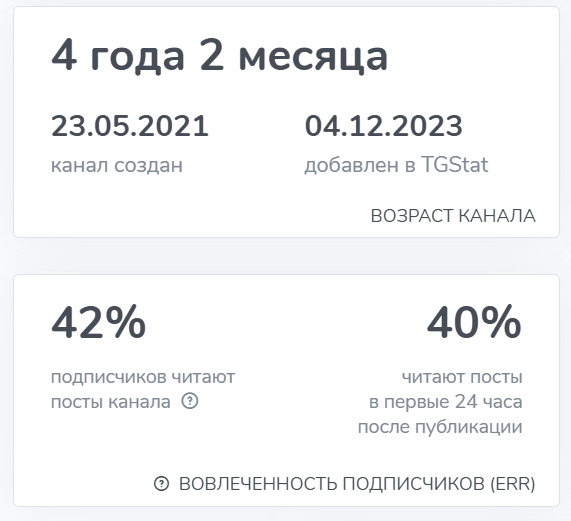
Task: Select the 'в первые 24 часа' text
Action: 446,402
